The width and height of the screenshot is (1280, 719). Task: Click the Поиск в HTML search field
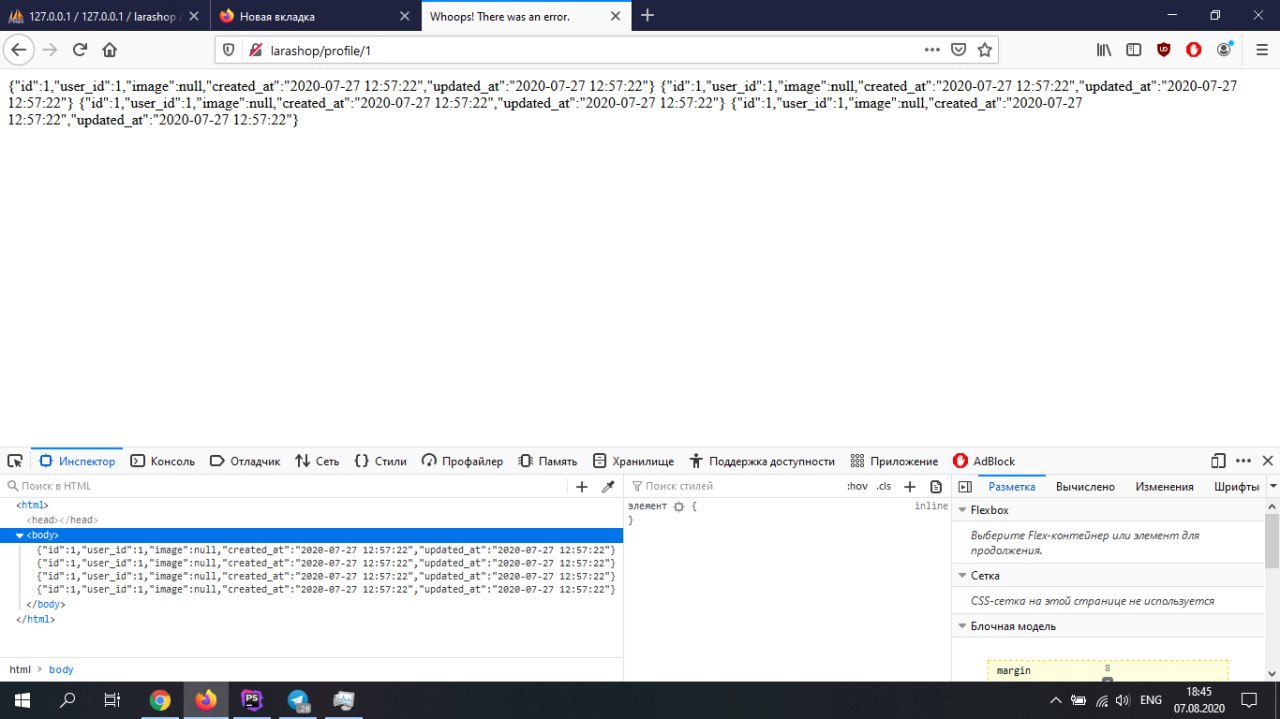point(285,486)
